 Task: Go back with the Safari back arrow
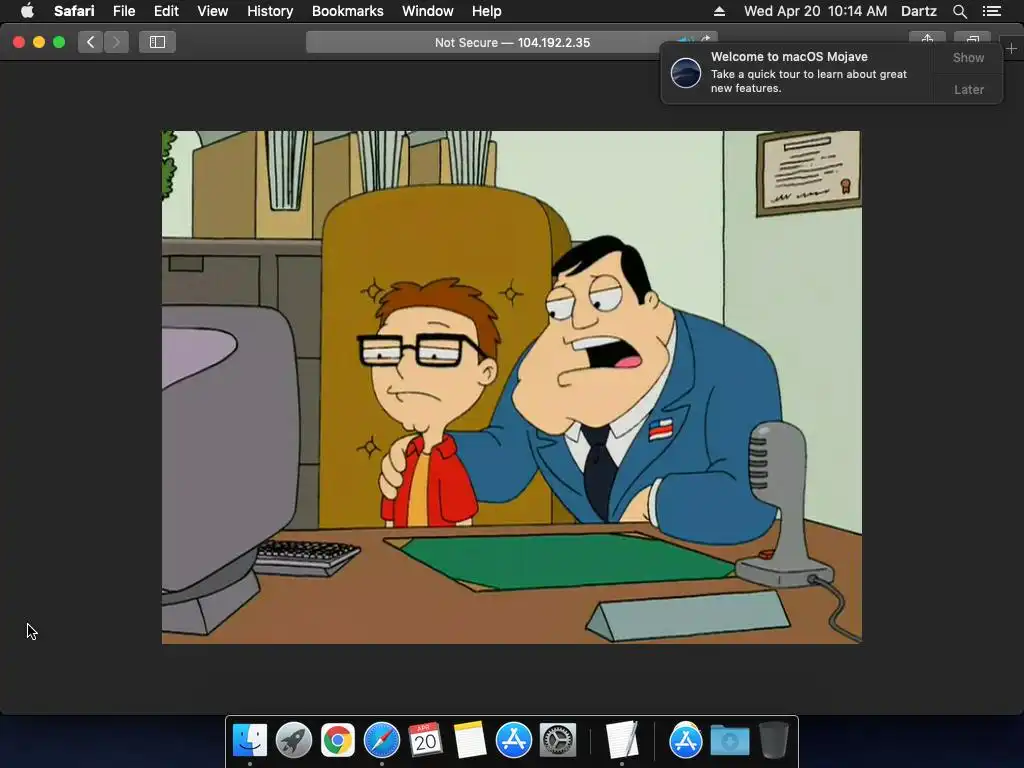coord(91,42)
